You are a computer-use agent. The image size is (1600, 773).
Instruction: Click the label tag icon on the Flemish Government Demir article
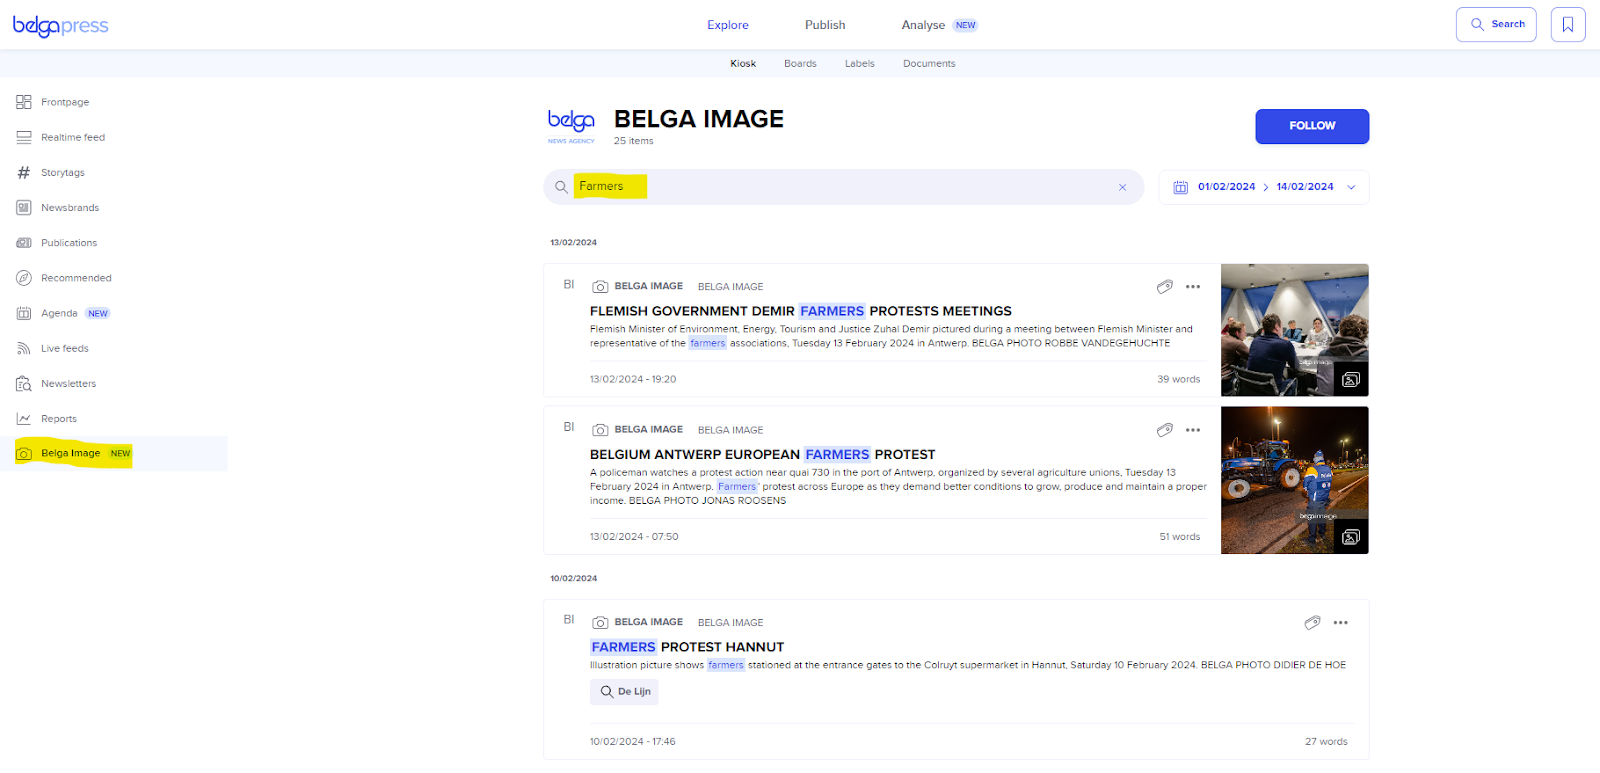click(1165, 287)
